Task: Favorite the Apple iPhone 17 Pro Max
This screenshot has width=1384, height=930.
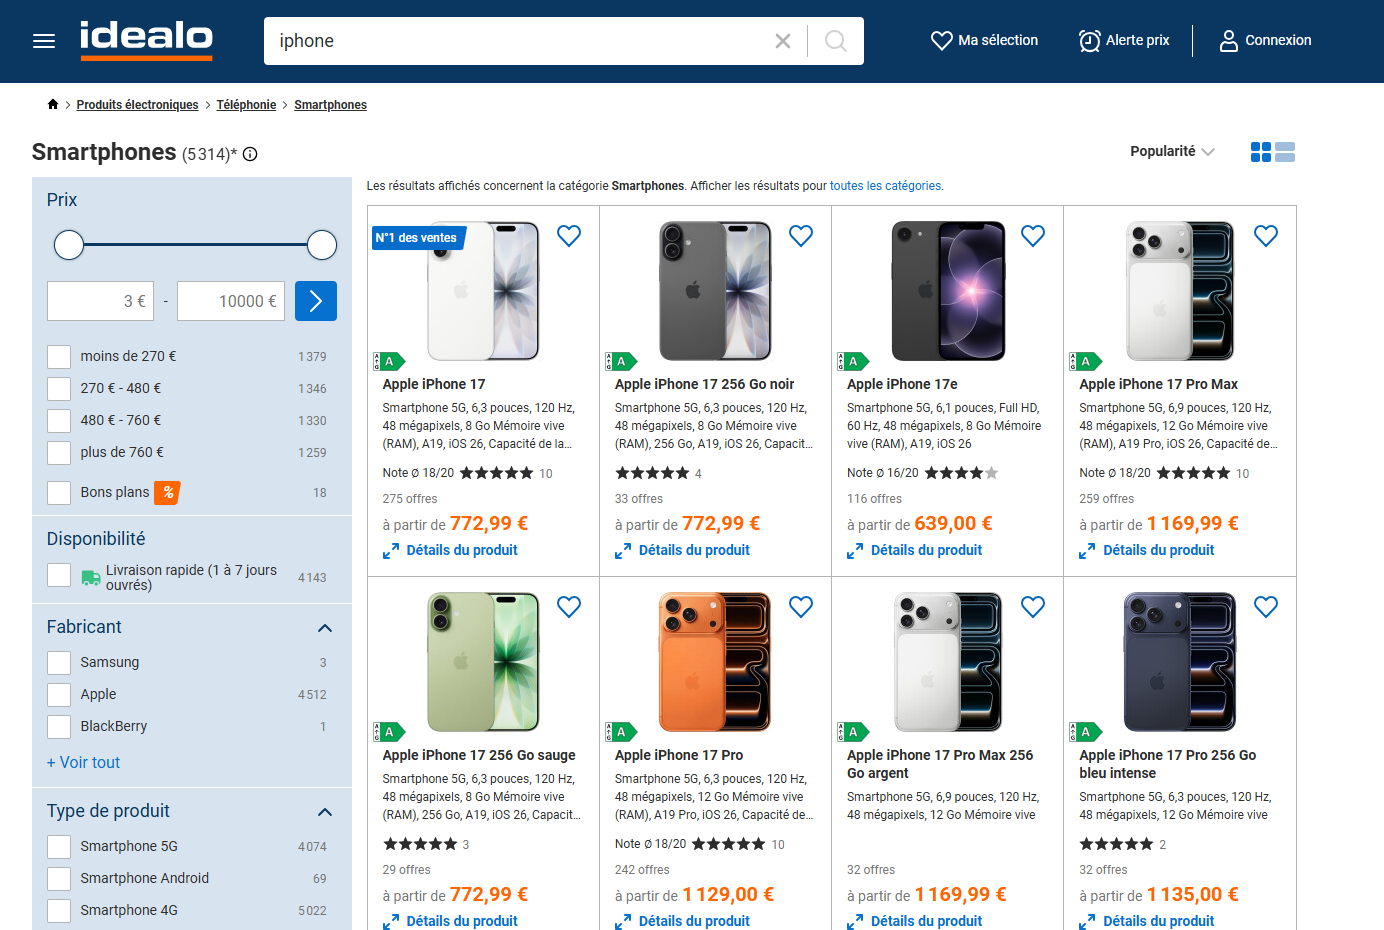Action: 1266,236
